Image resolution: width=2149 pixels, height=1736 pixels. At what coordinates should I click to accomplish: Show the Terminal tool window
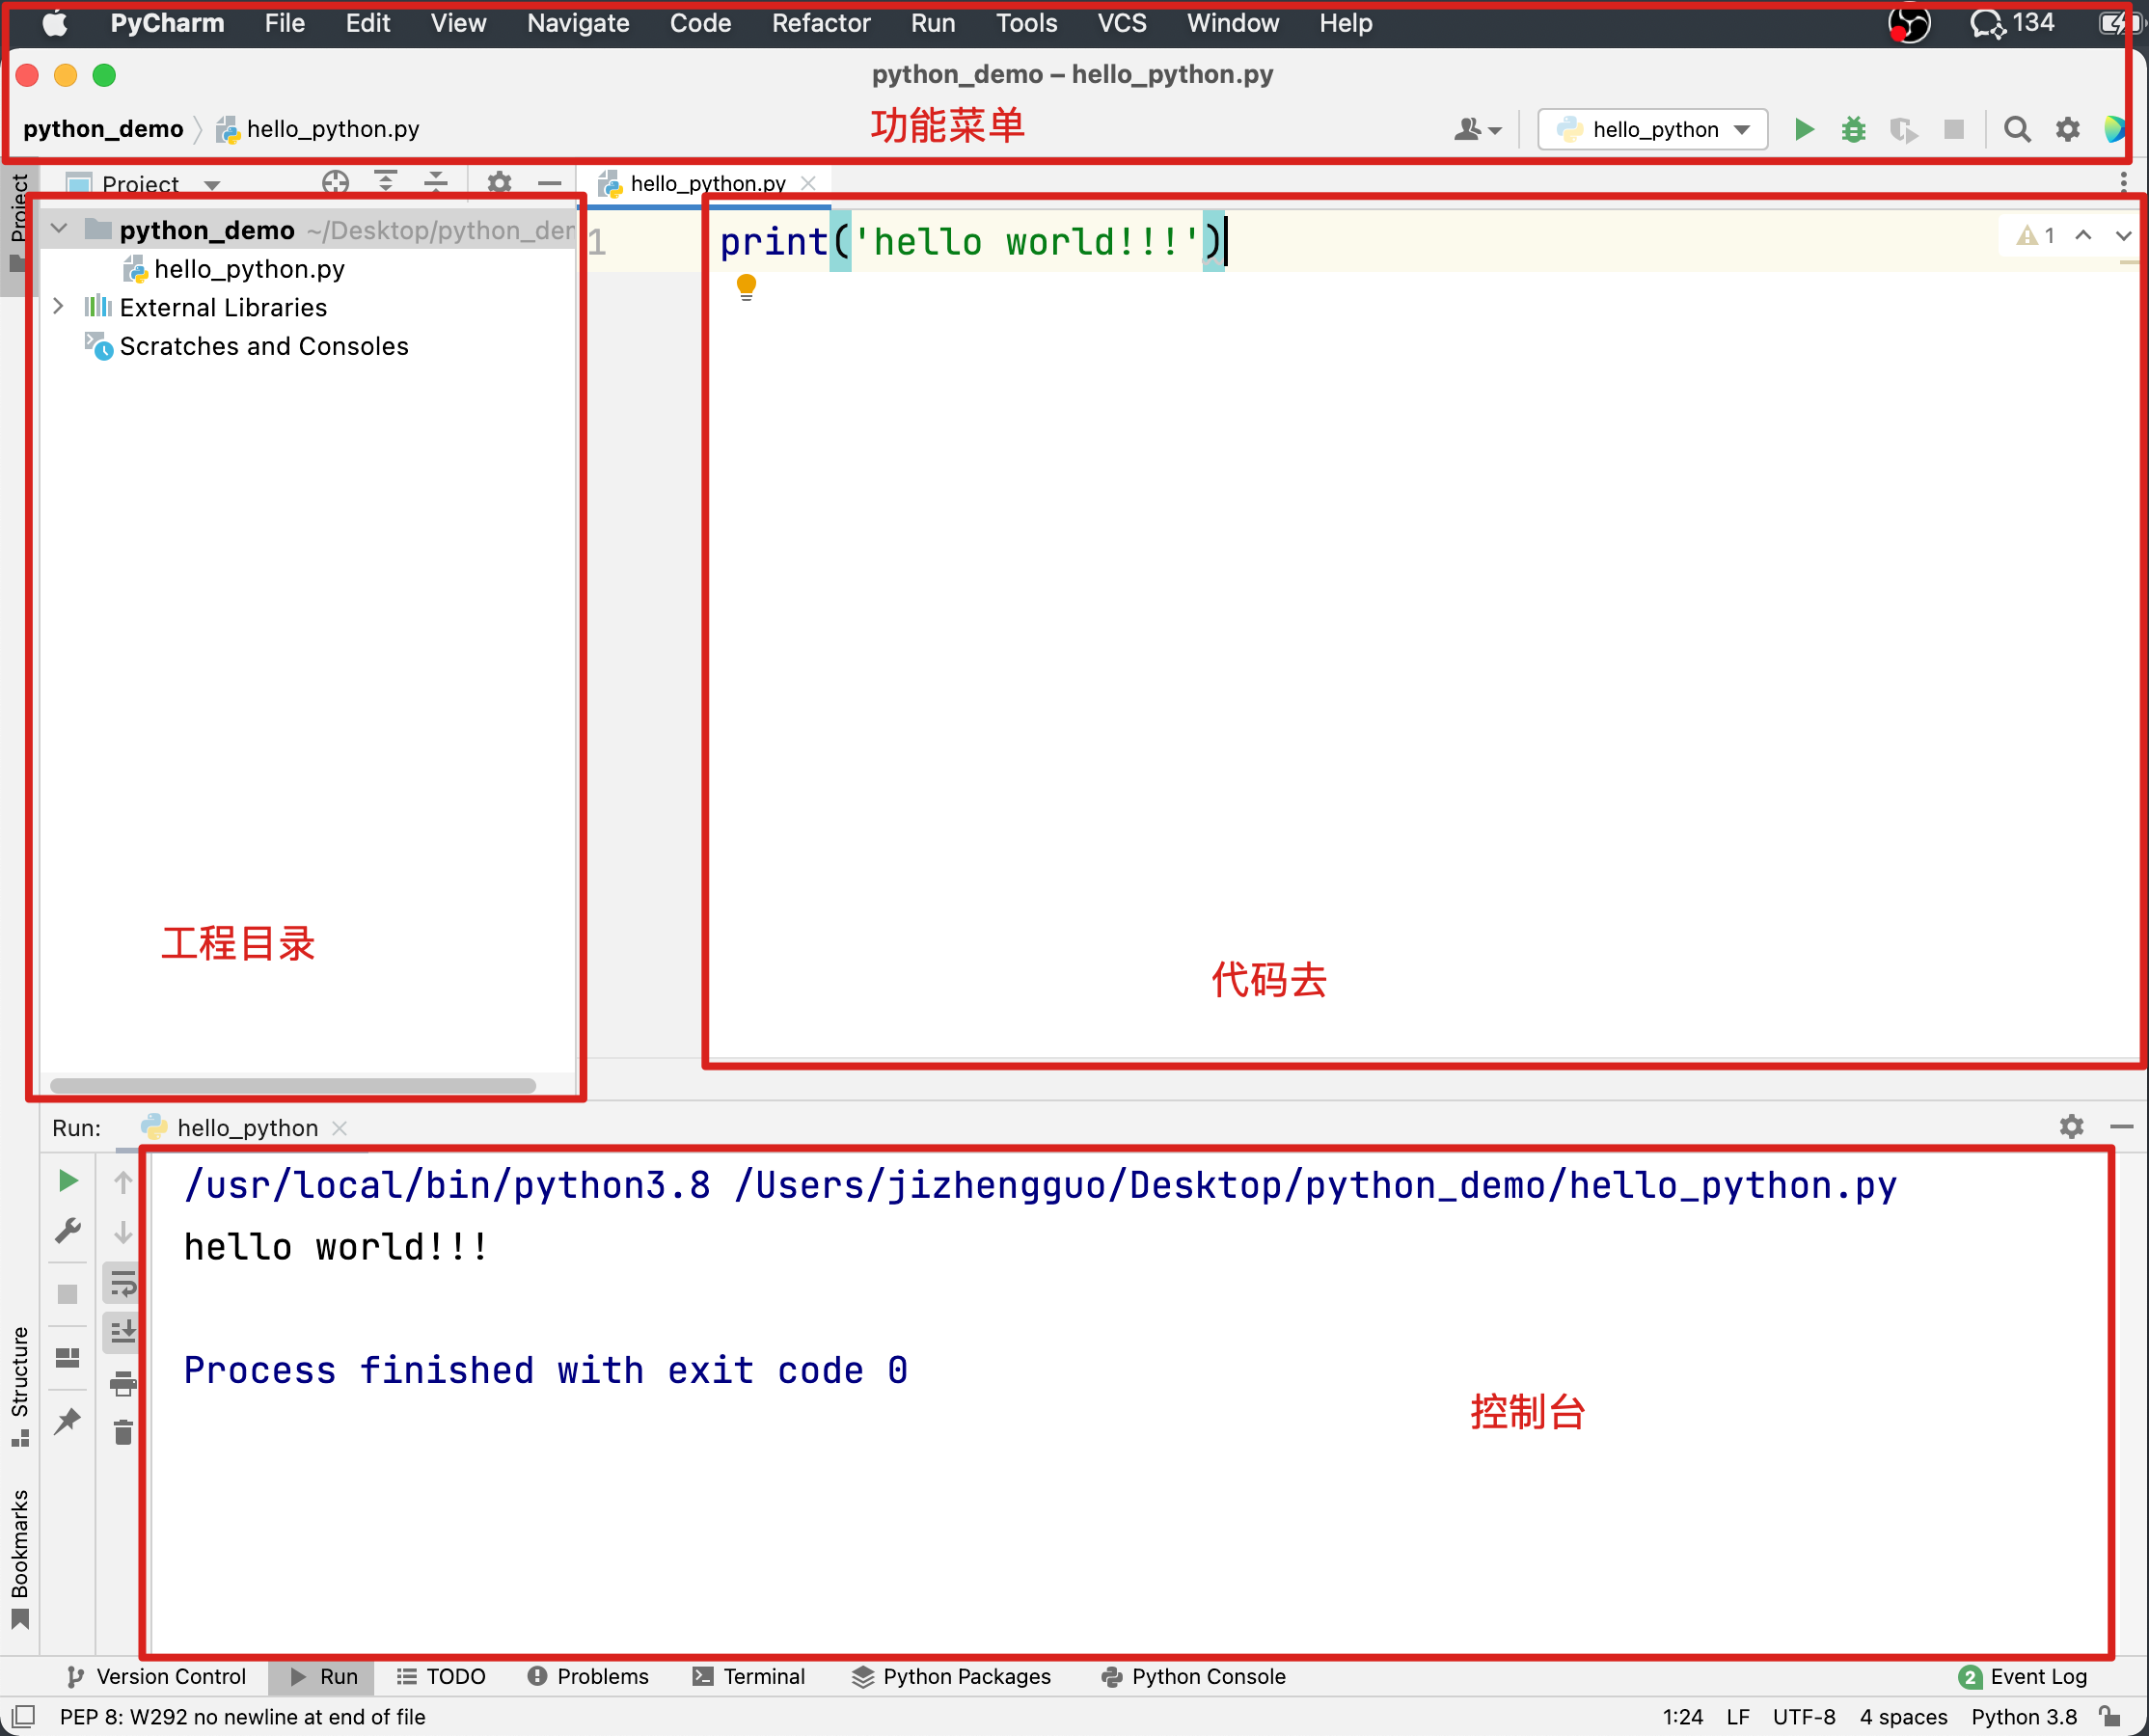pos(748,1677)
